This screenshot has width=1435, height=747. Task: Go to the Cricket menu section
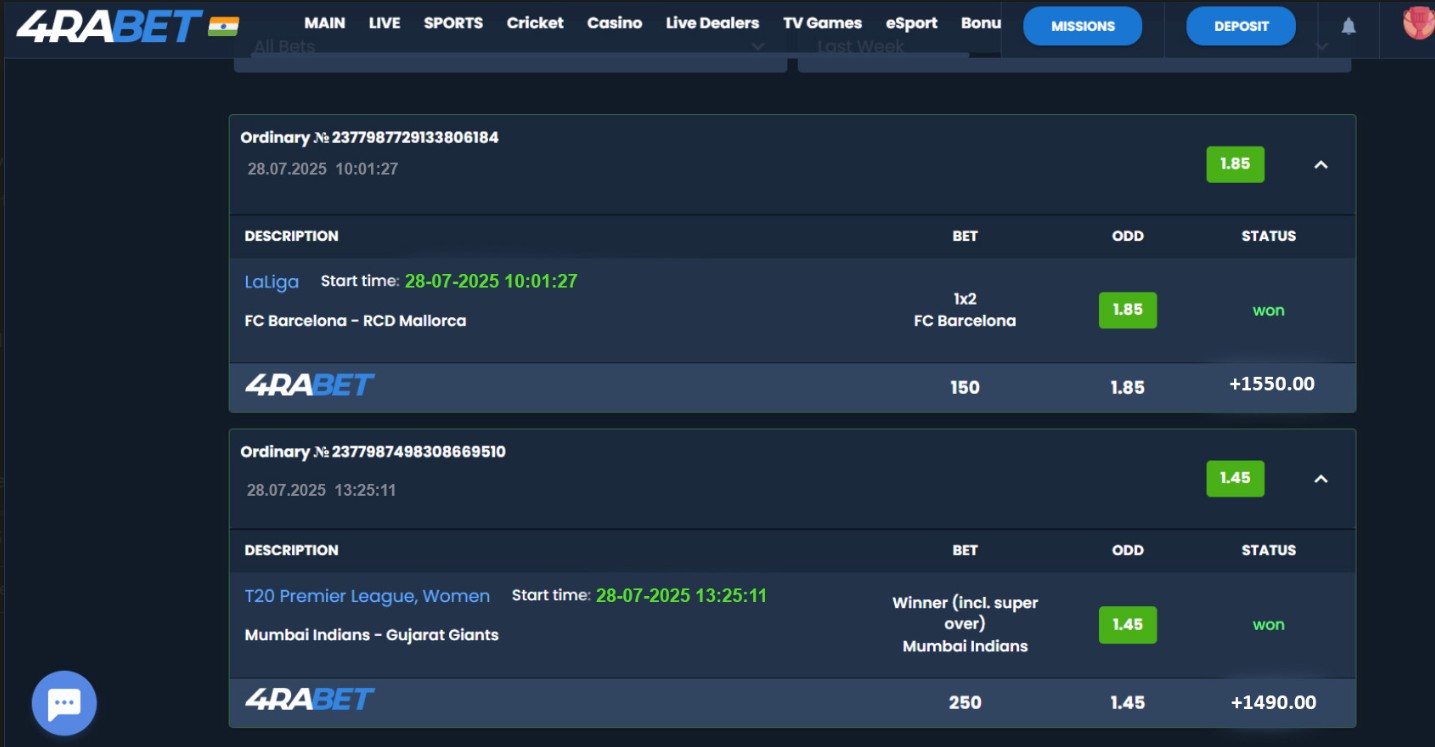(x=535, y=23)
